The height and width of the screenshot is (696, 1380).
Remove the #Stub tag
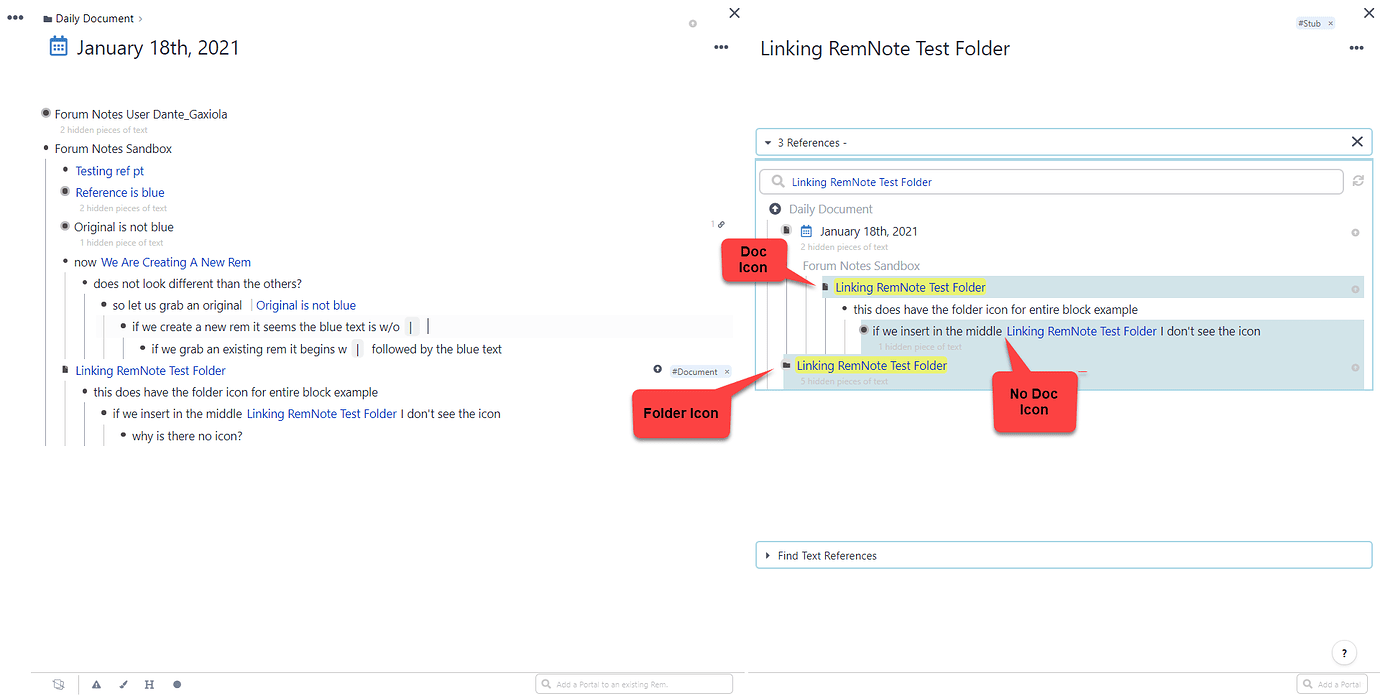(1330, 23)
